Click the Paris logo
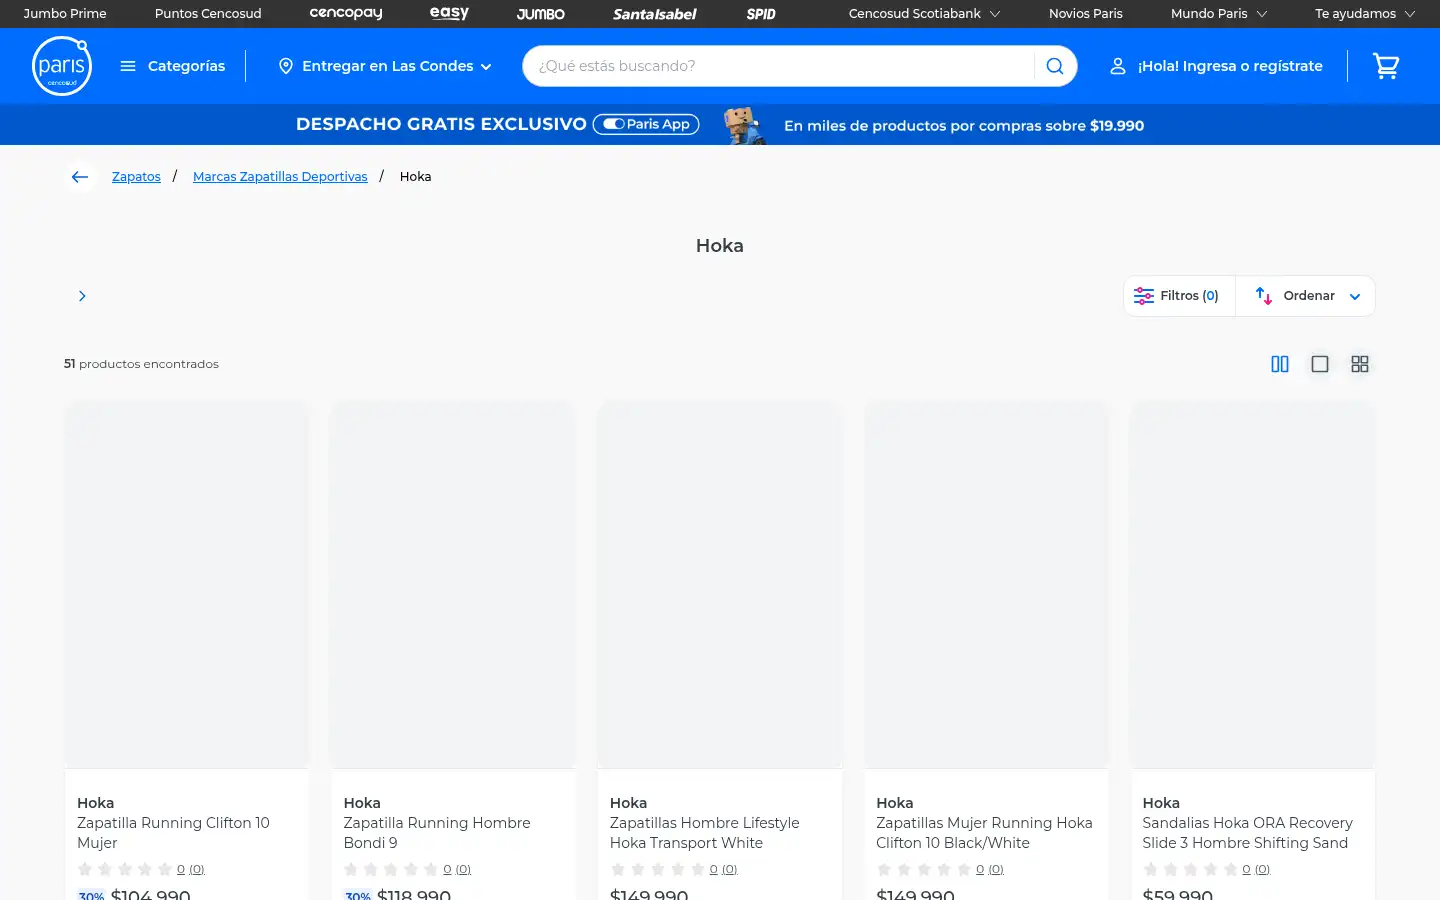The width and height of the screenshot is (1440, 900). tap(62, 66)
